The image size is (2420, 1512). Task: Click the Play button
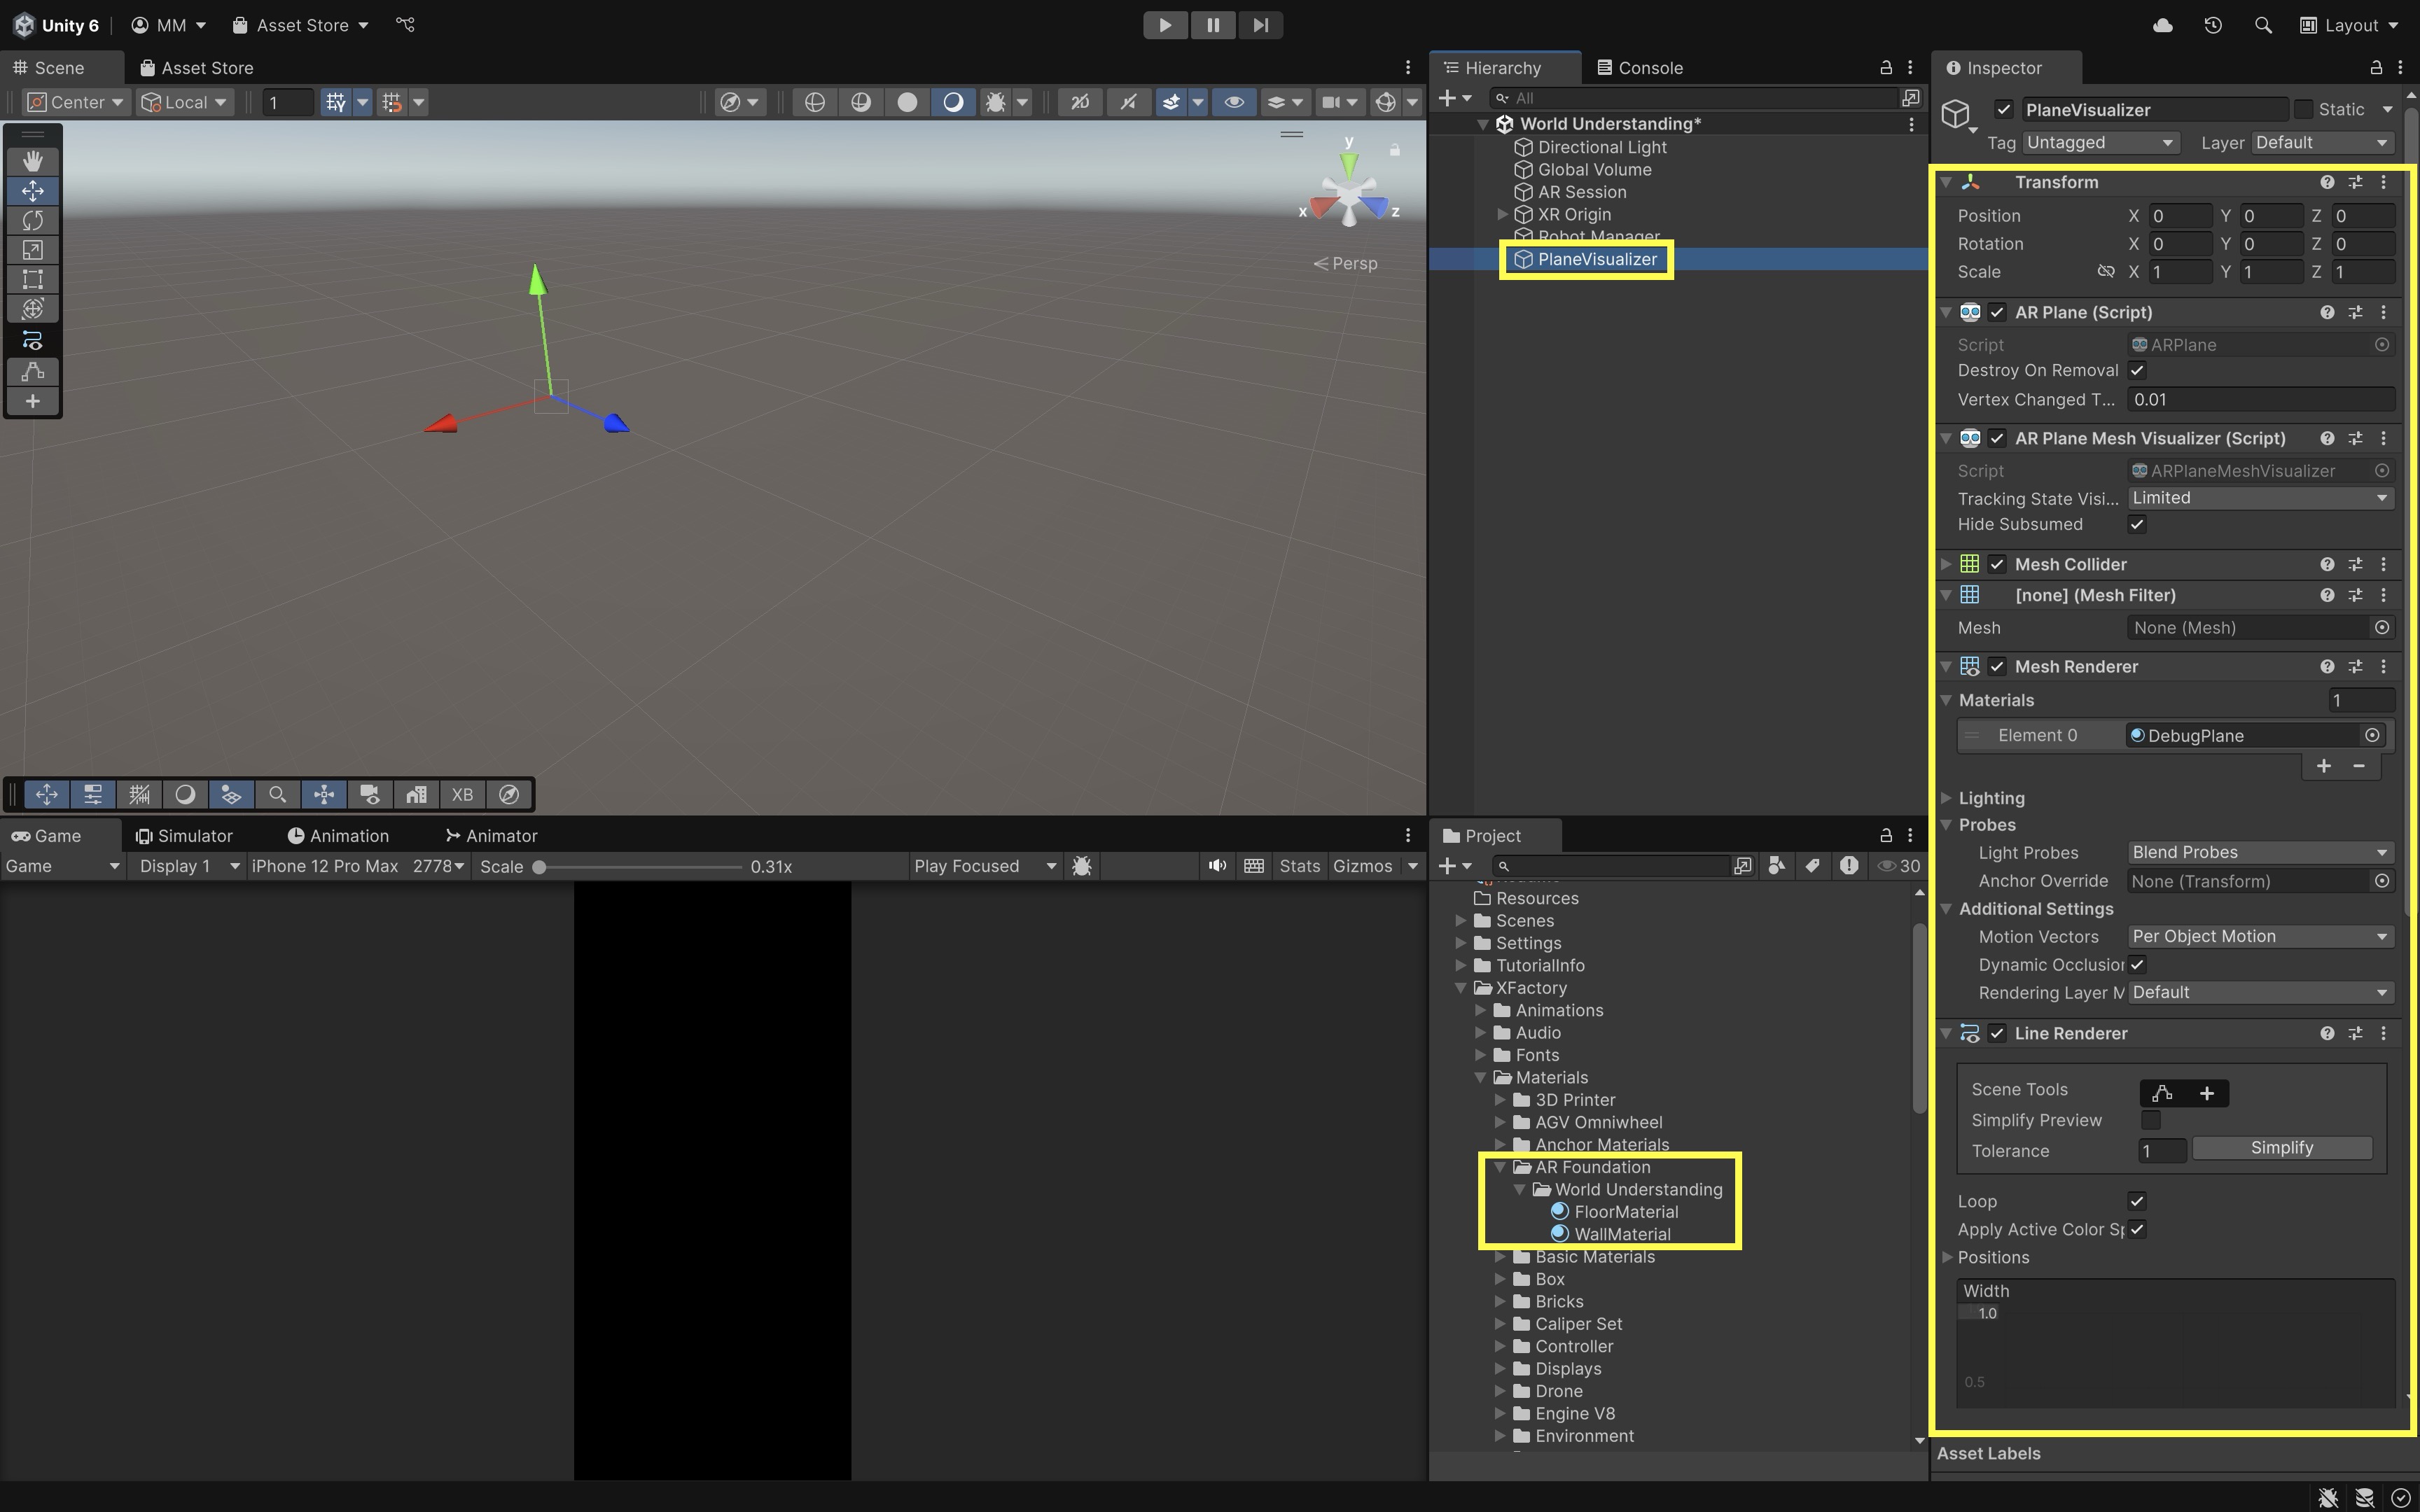pyautogui.click(x=1165, y=25)
